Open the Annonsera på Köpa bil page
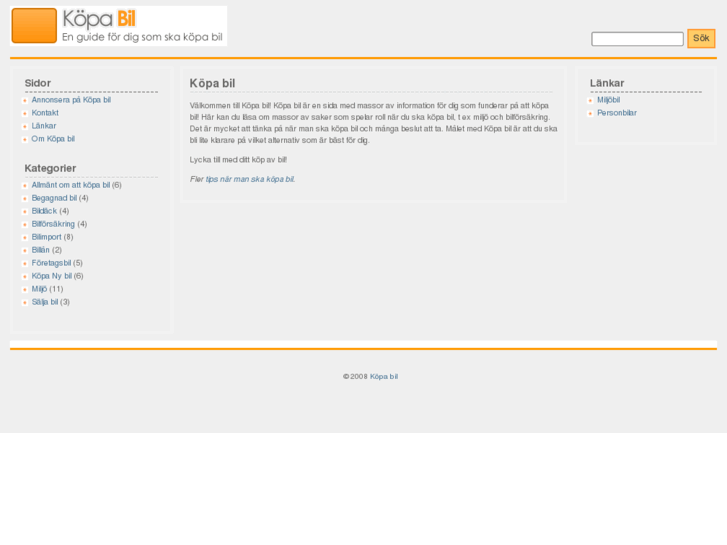This screenshot has width=727, height=545. [x=71, y=100]
